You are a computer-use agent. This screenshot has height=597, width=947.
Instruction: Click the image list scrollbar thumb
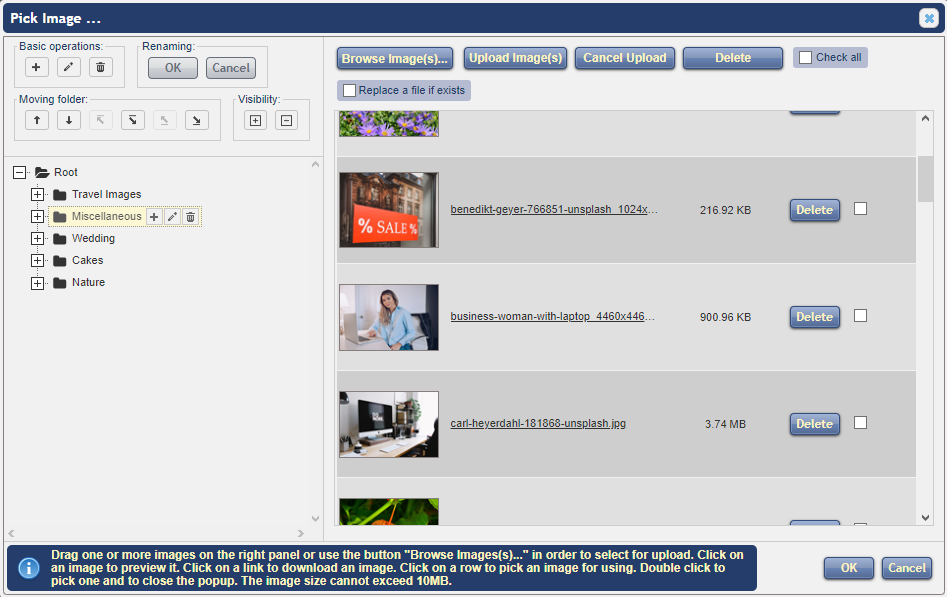pos(925,179)
